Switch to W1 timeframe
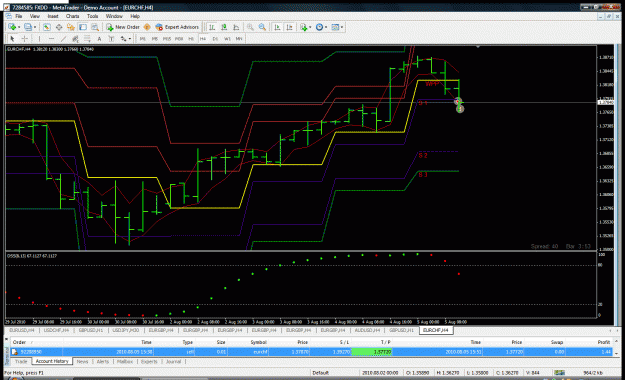 227,39
